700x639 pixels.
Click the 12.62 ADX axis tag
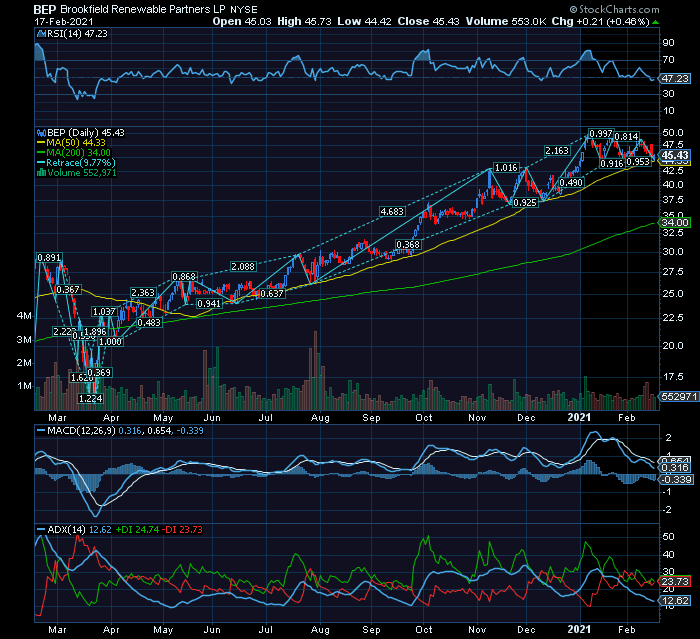[675, 601]
